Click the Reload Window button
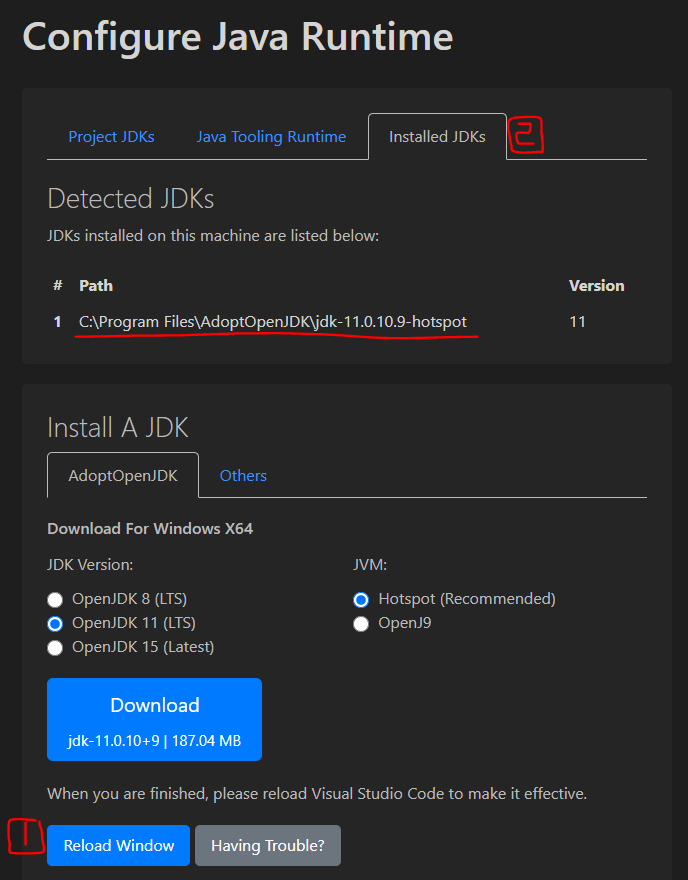This screenshot has height=880, width=688. coord(118,845)
